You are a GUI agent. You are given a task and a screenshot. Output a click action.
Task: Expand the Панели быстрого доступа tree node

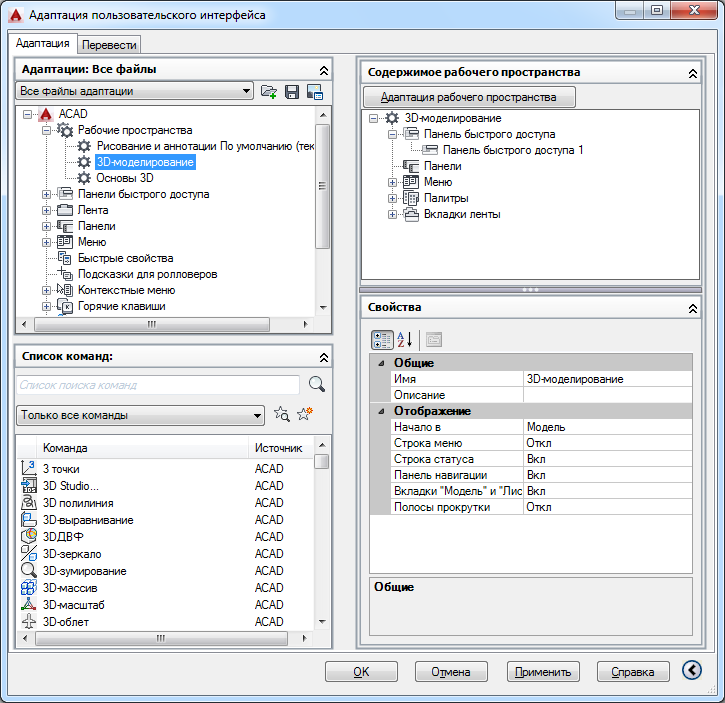click(46, 194)
